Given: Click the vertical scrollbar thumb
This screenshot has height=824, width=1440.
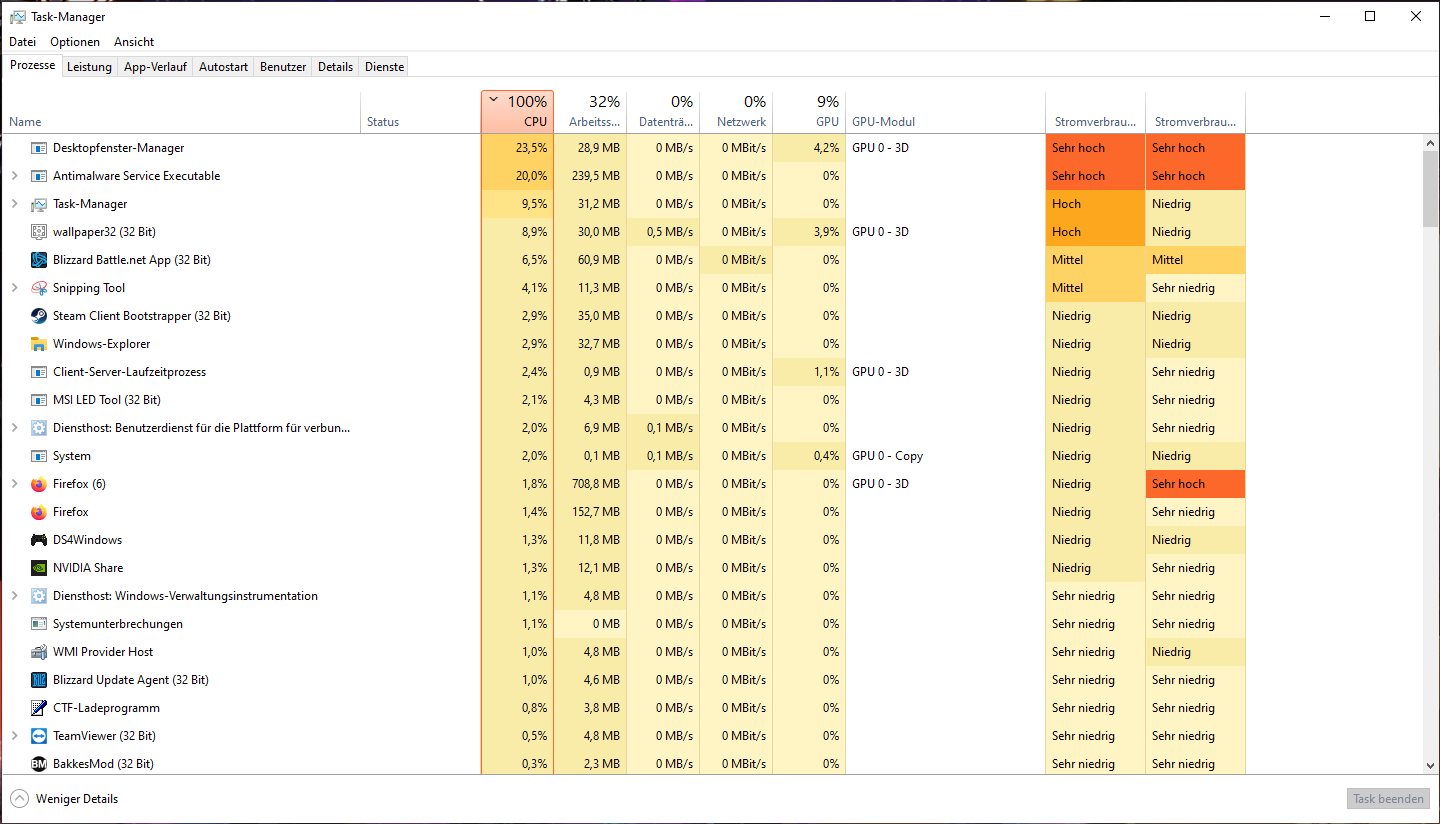Looking at the screenshot, I should pos(1430,190).
